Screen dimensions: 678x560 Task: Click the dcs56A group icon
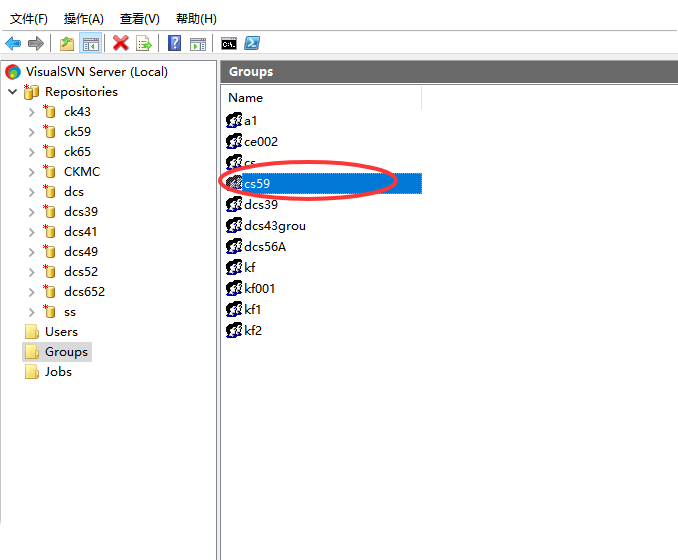pos(234,246)
